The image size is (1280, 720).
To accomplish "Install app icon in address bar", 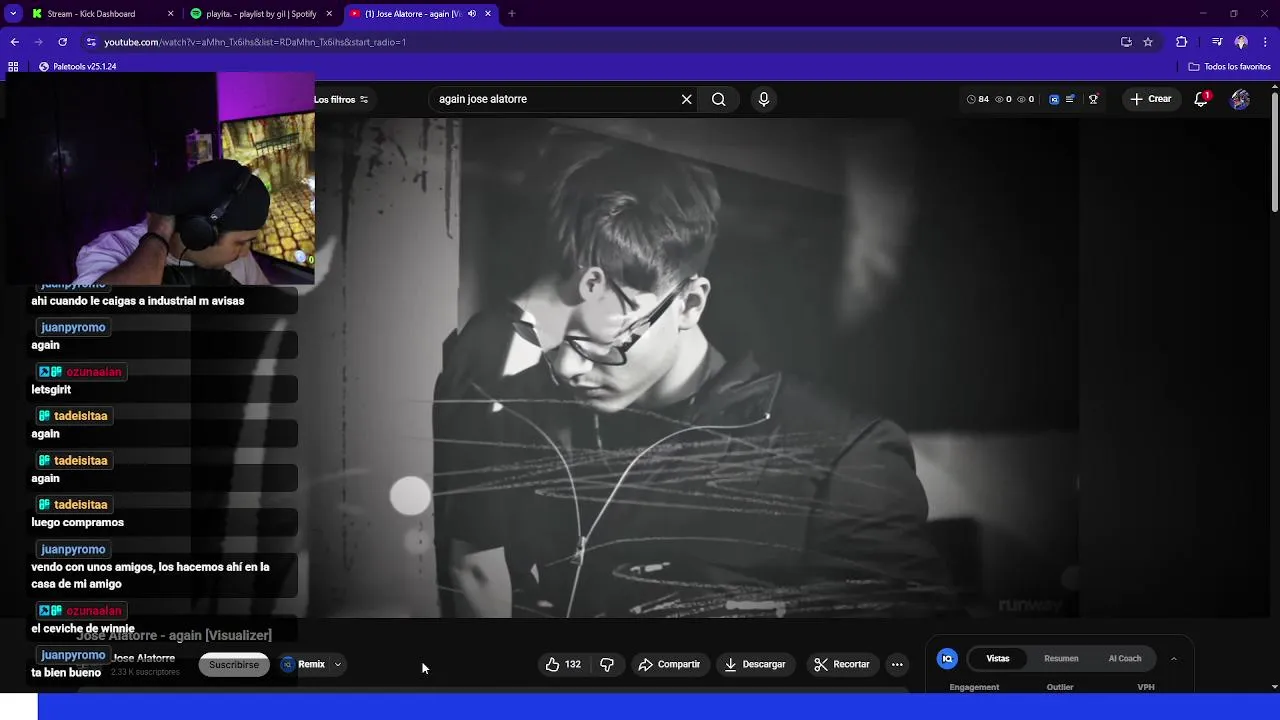I will pos(1126,42).
